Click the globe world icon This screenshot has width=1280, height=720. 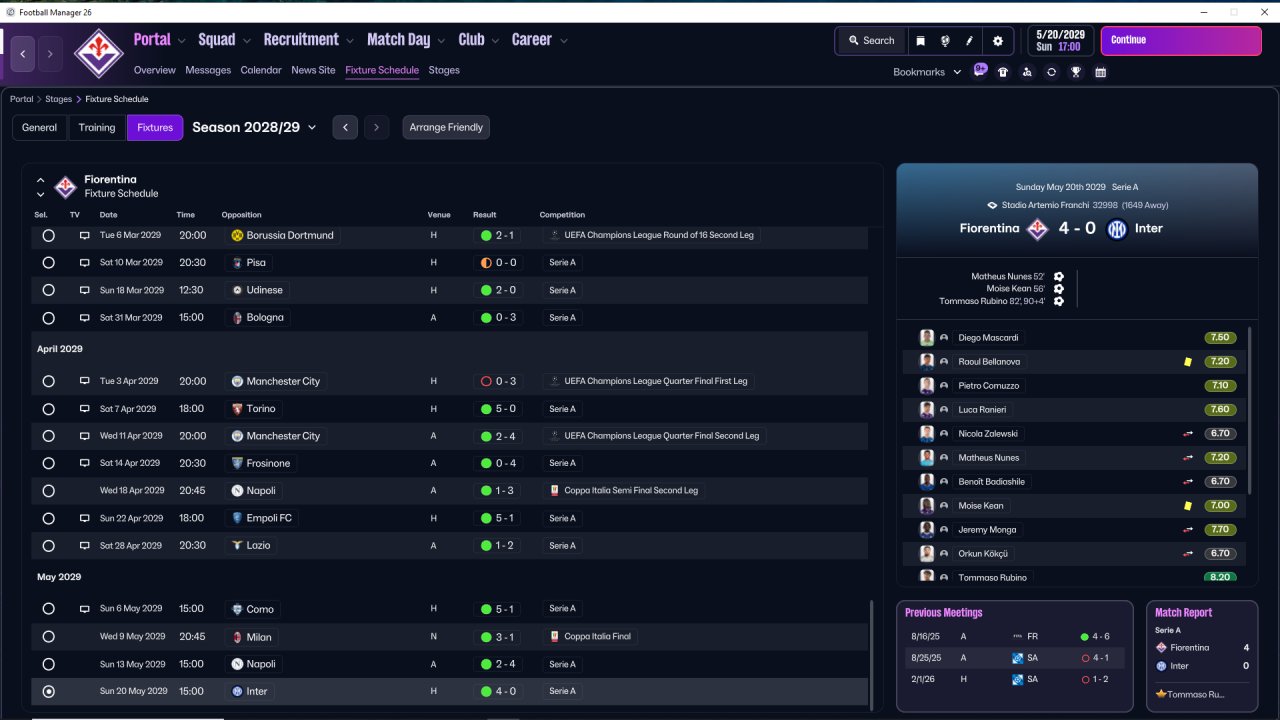[945, 41]
